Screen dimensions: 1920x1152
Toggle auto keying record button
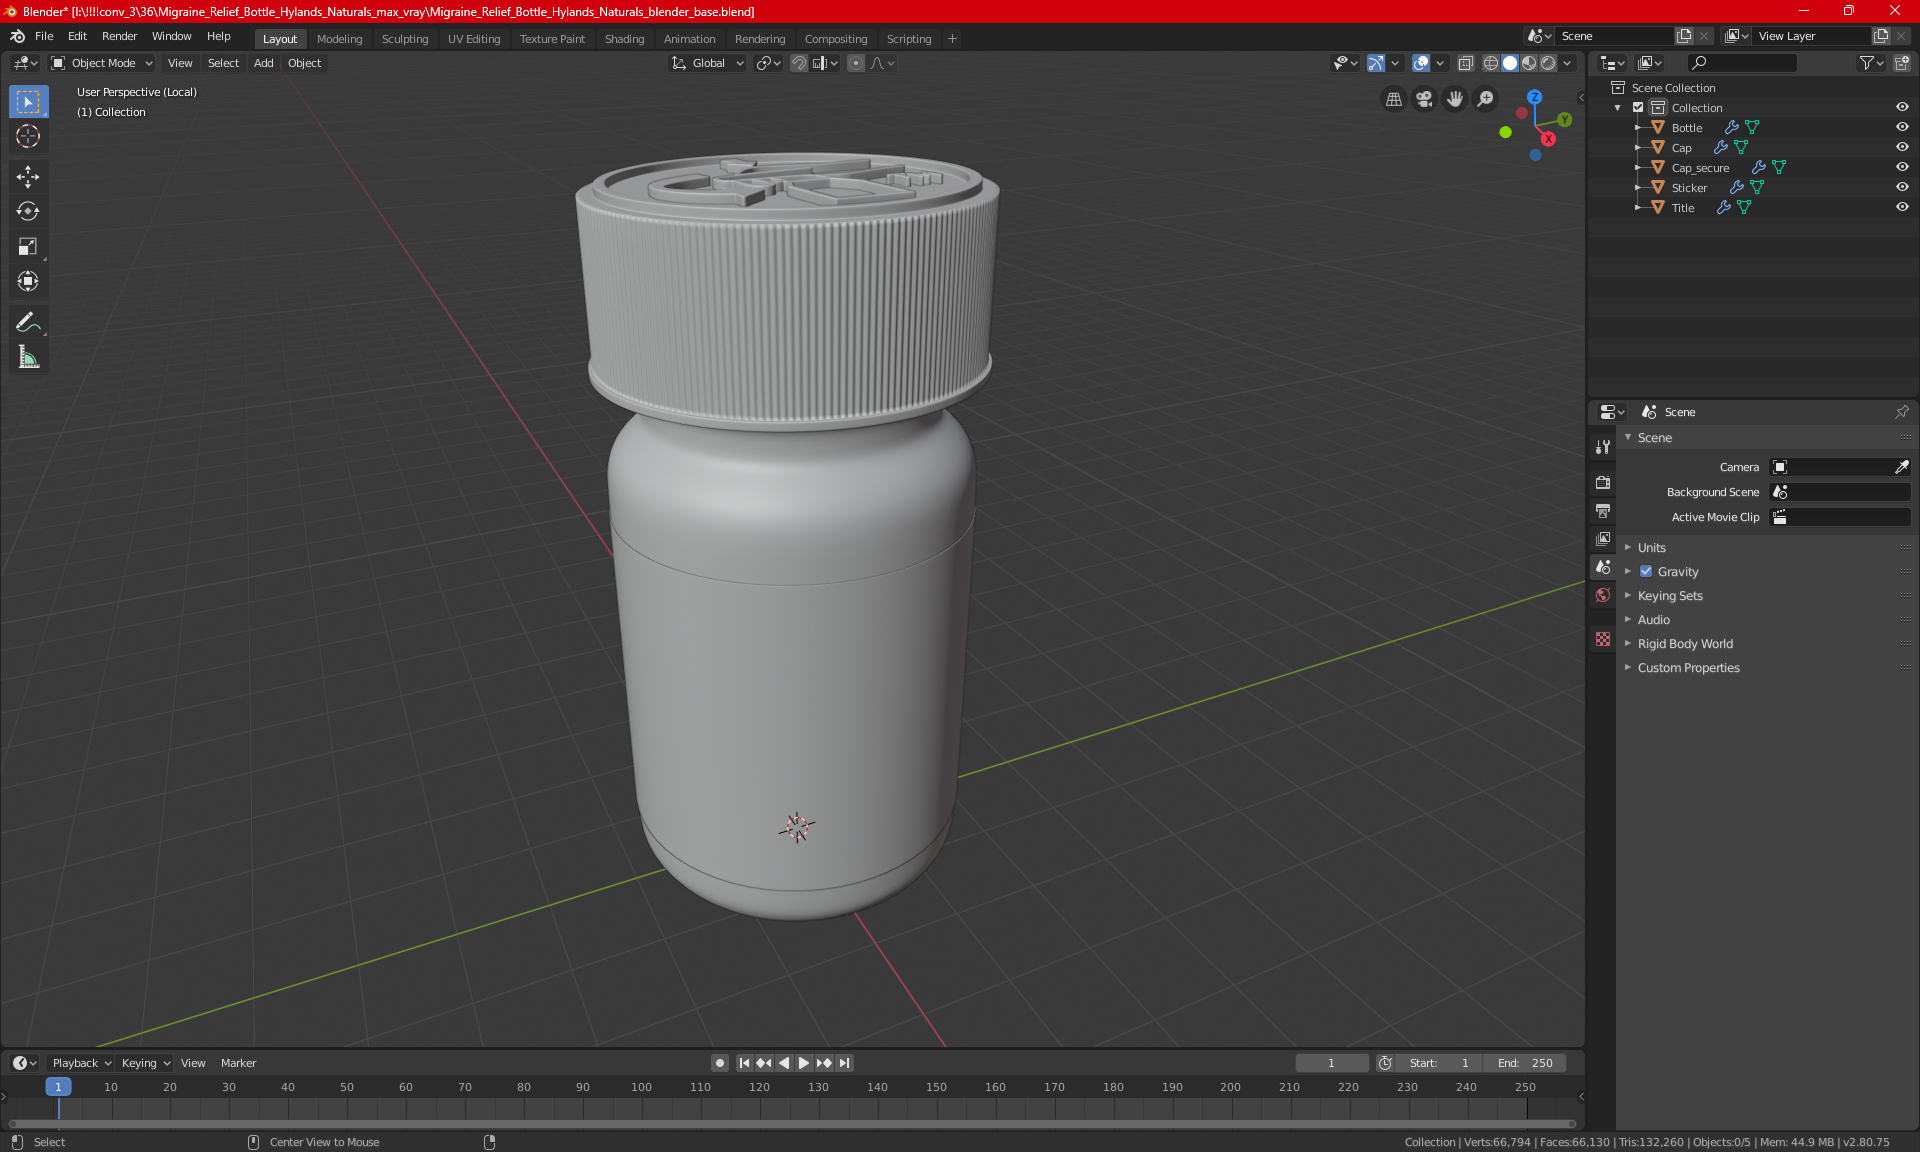coord(719,1063)
